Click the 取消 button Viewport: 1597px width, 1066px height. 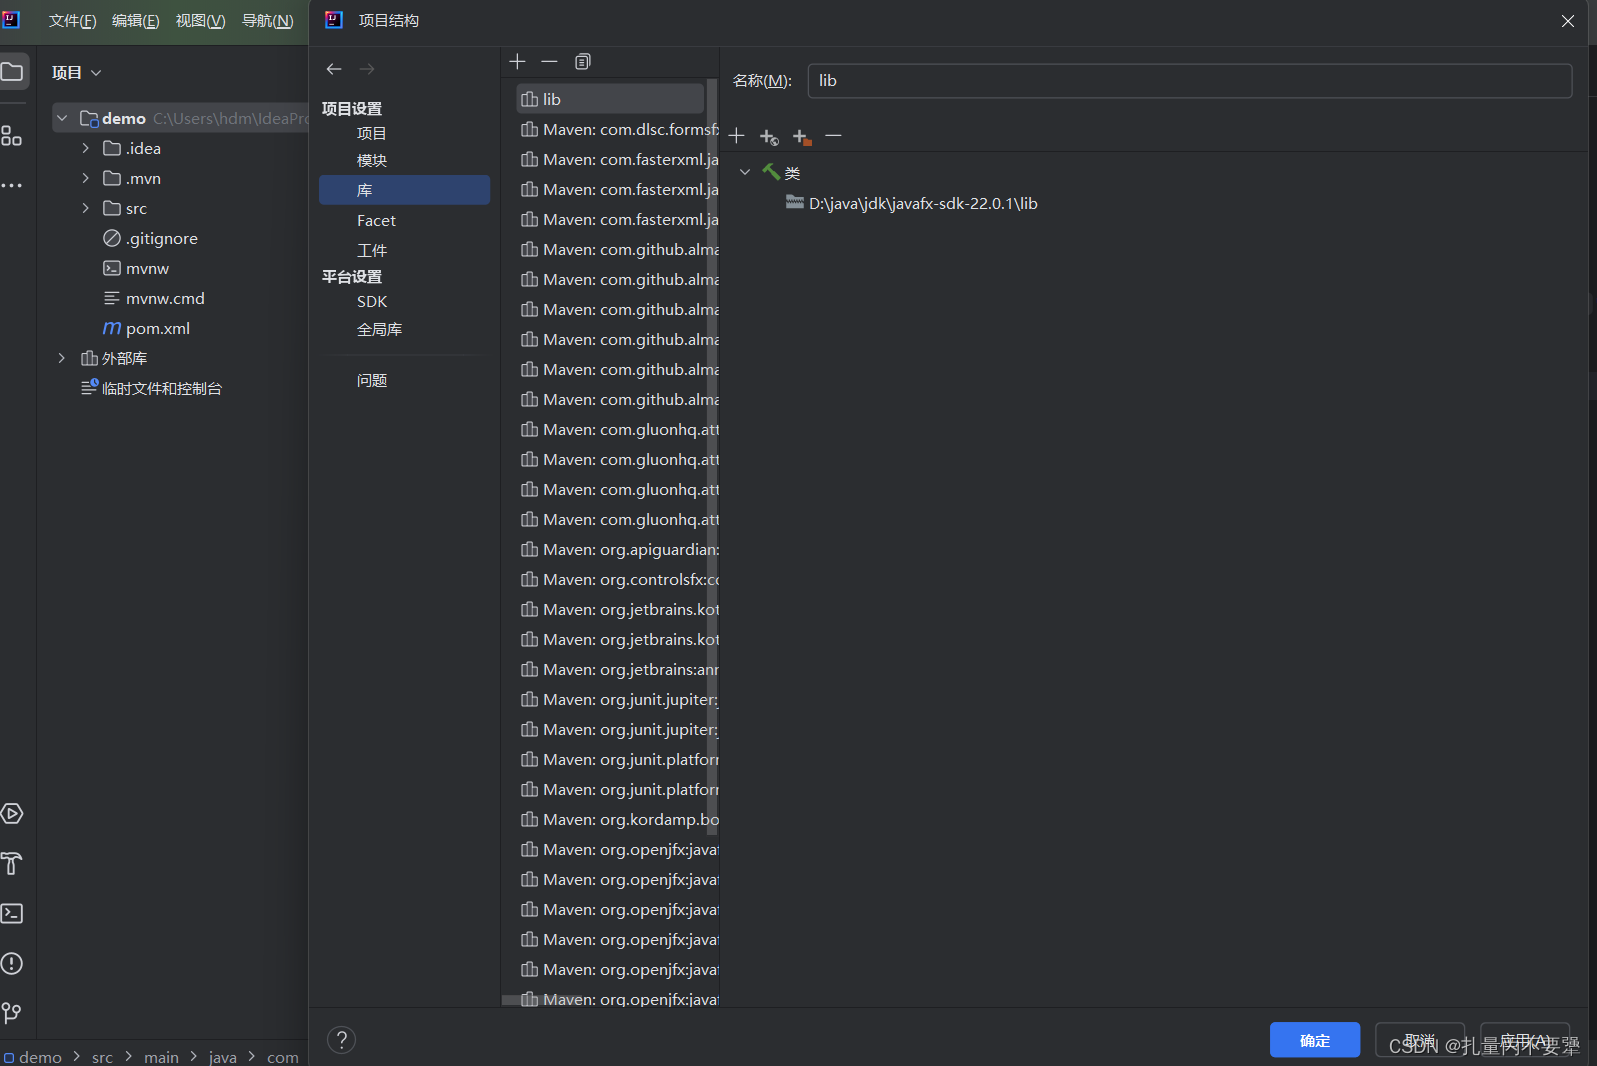click(x=1420, y=1040)
